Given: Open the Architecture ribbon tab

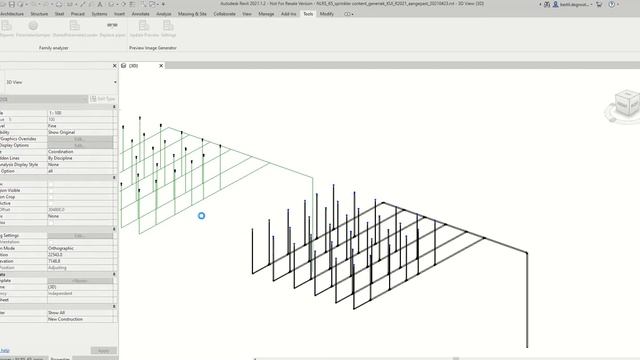Looking at the screenshot, I should click(x=11, y=14).
